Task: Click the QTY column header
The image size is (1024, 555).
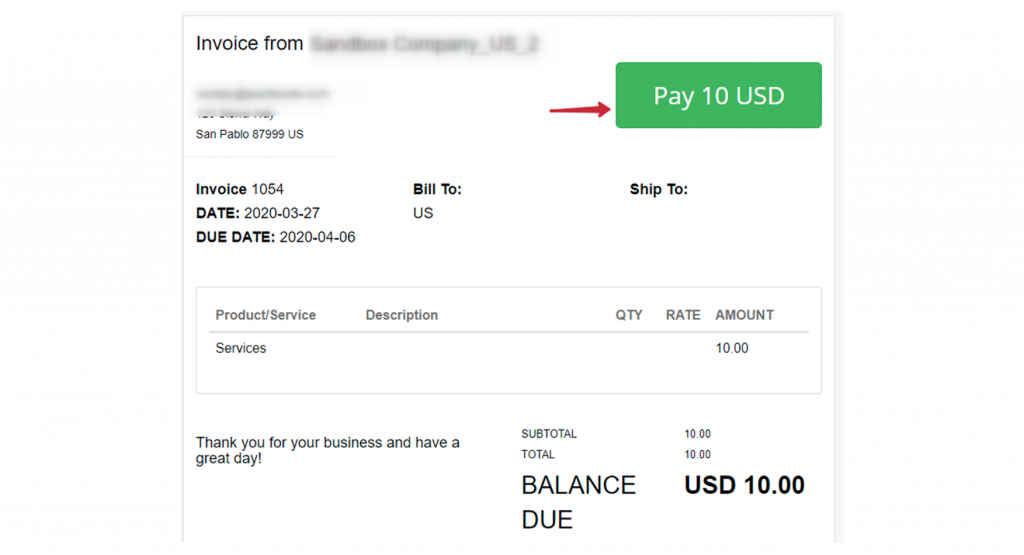Action: pyautogui.click(x=629, y=315)
